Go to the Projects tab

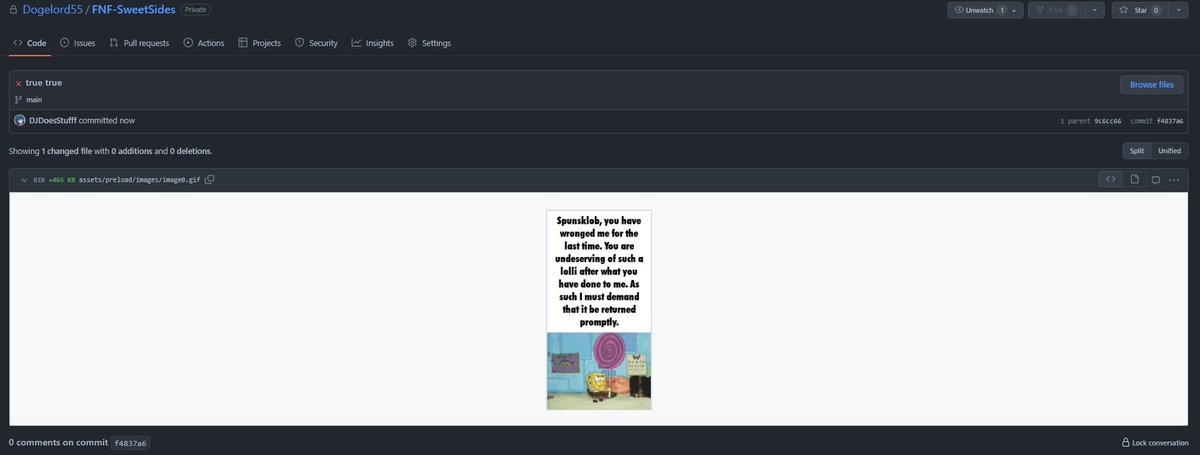click(x=259, y=43)
